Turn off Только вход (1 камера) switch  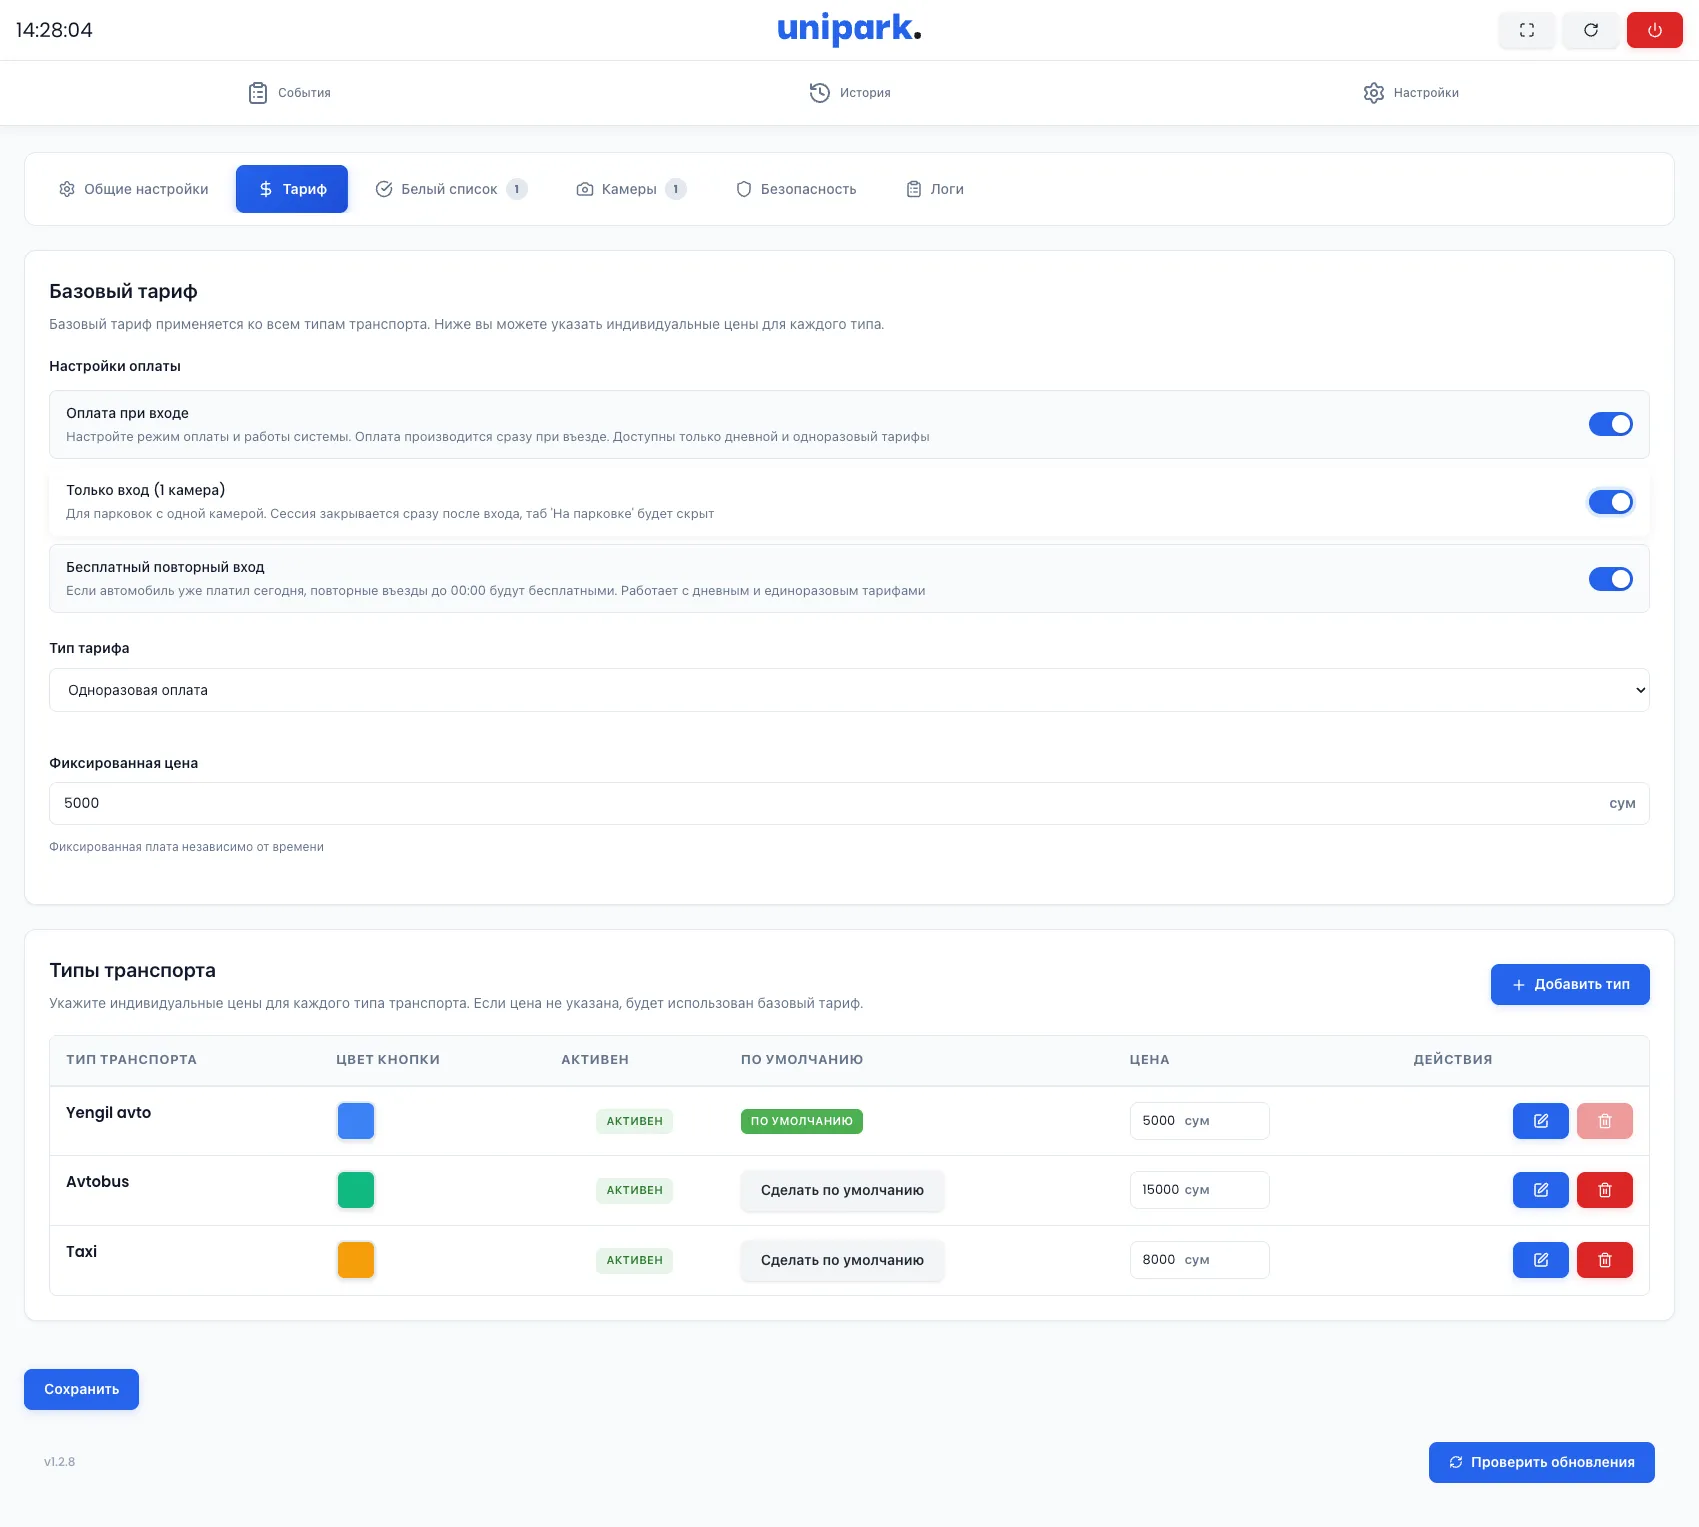click(1610, 502)
